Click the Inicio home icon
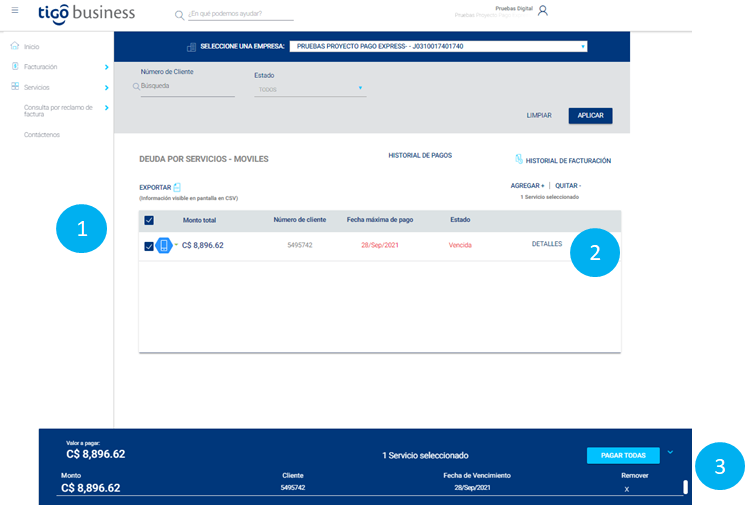 [15, 46]
